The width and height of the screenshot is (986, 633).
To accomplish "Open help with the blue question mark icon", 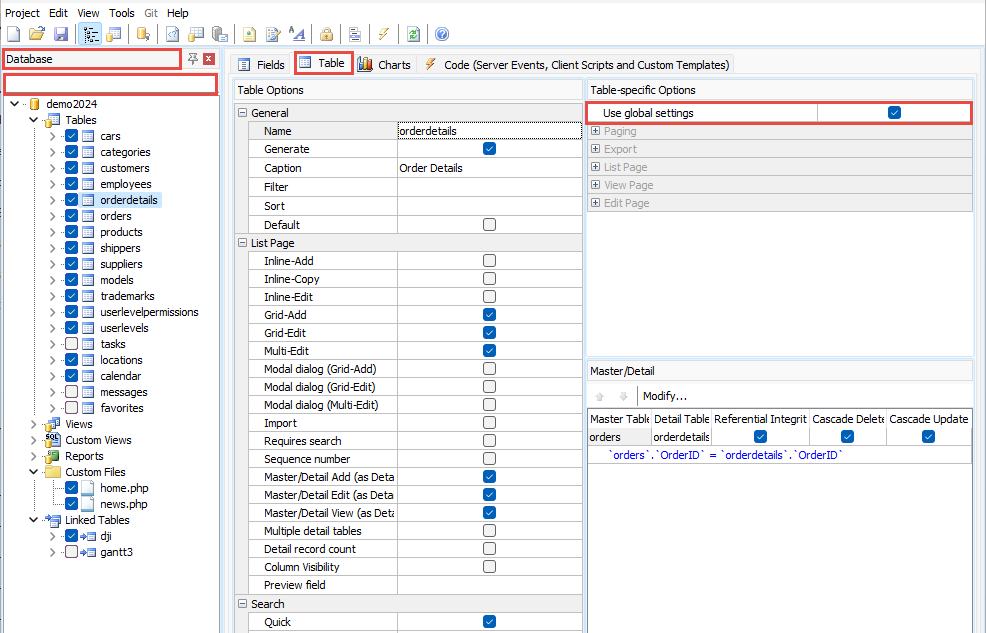I will tap(442, 35).
